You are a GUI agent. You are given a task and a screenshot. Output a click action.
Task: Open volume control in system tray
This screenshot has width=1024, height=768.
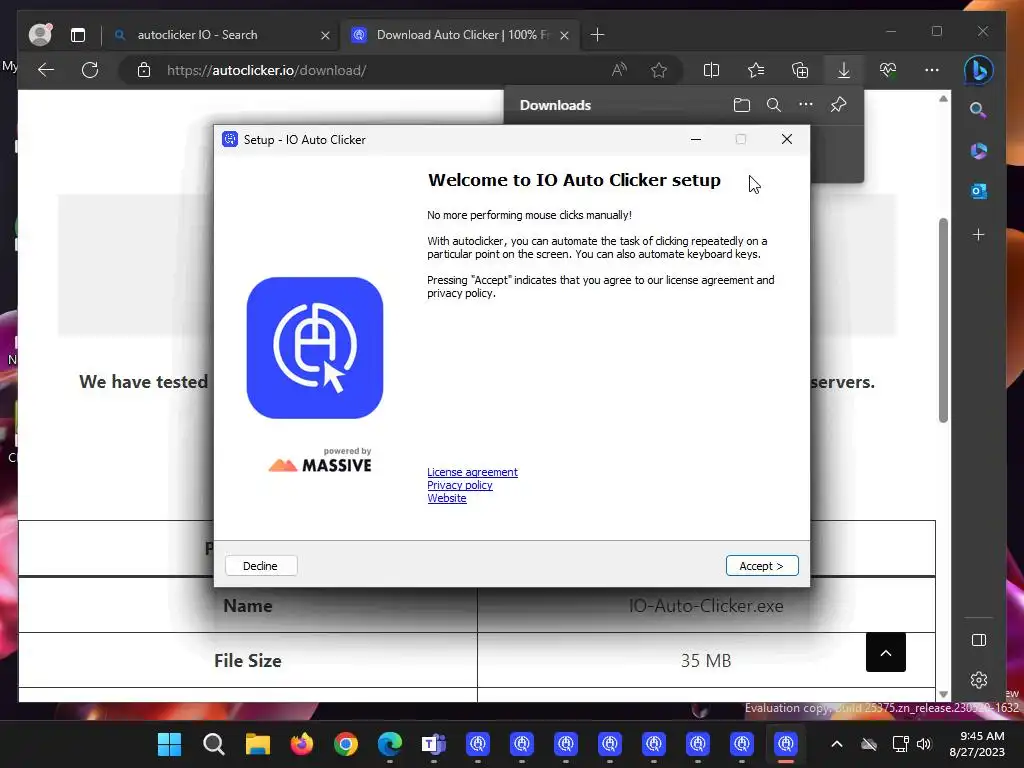pyautogui.click(x=924, y=744)
